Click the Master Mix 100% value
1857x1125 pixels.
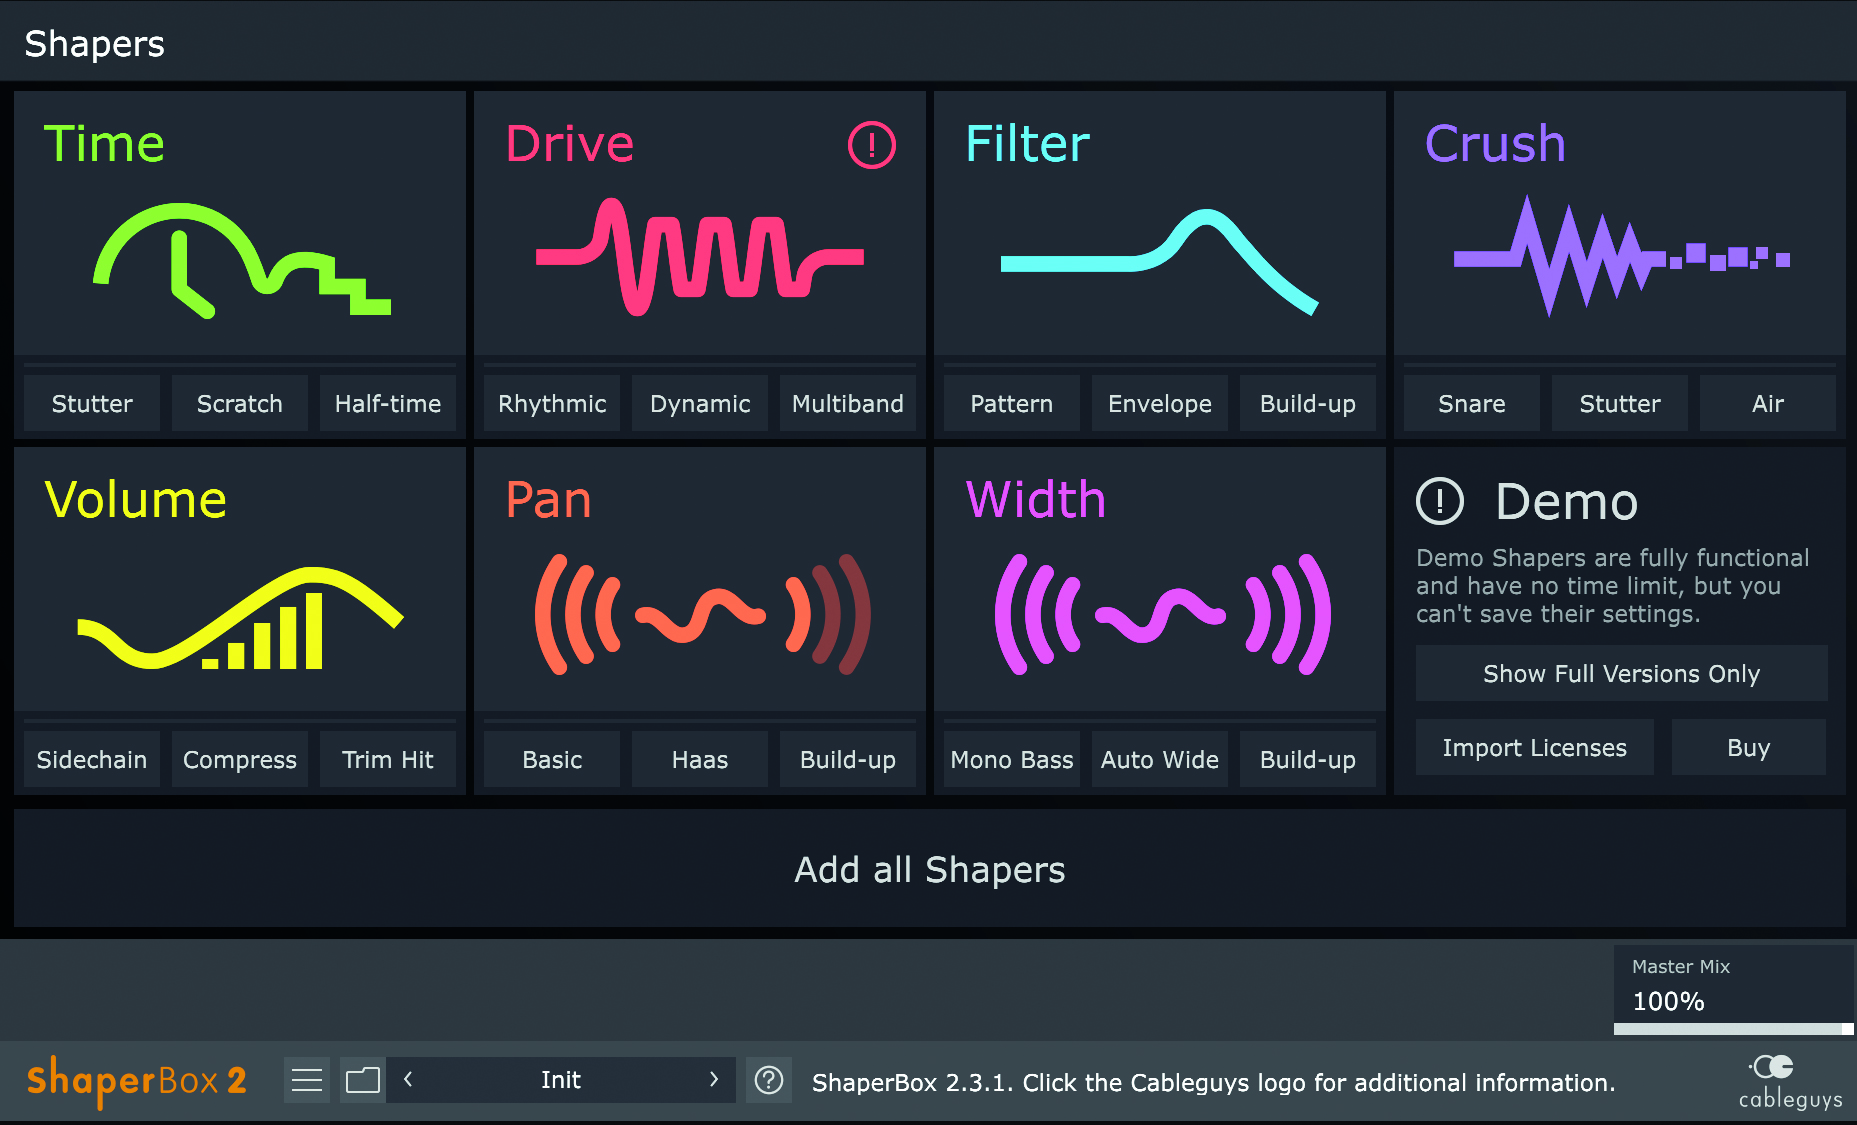1668,1001
